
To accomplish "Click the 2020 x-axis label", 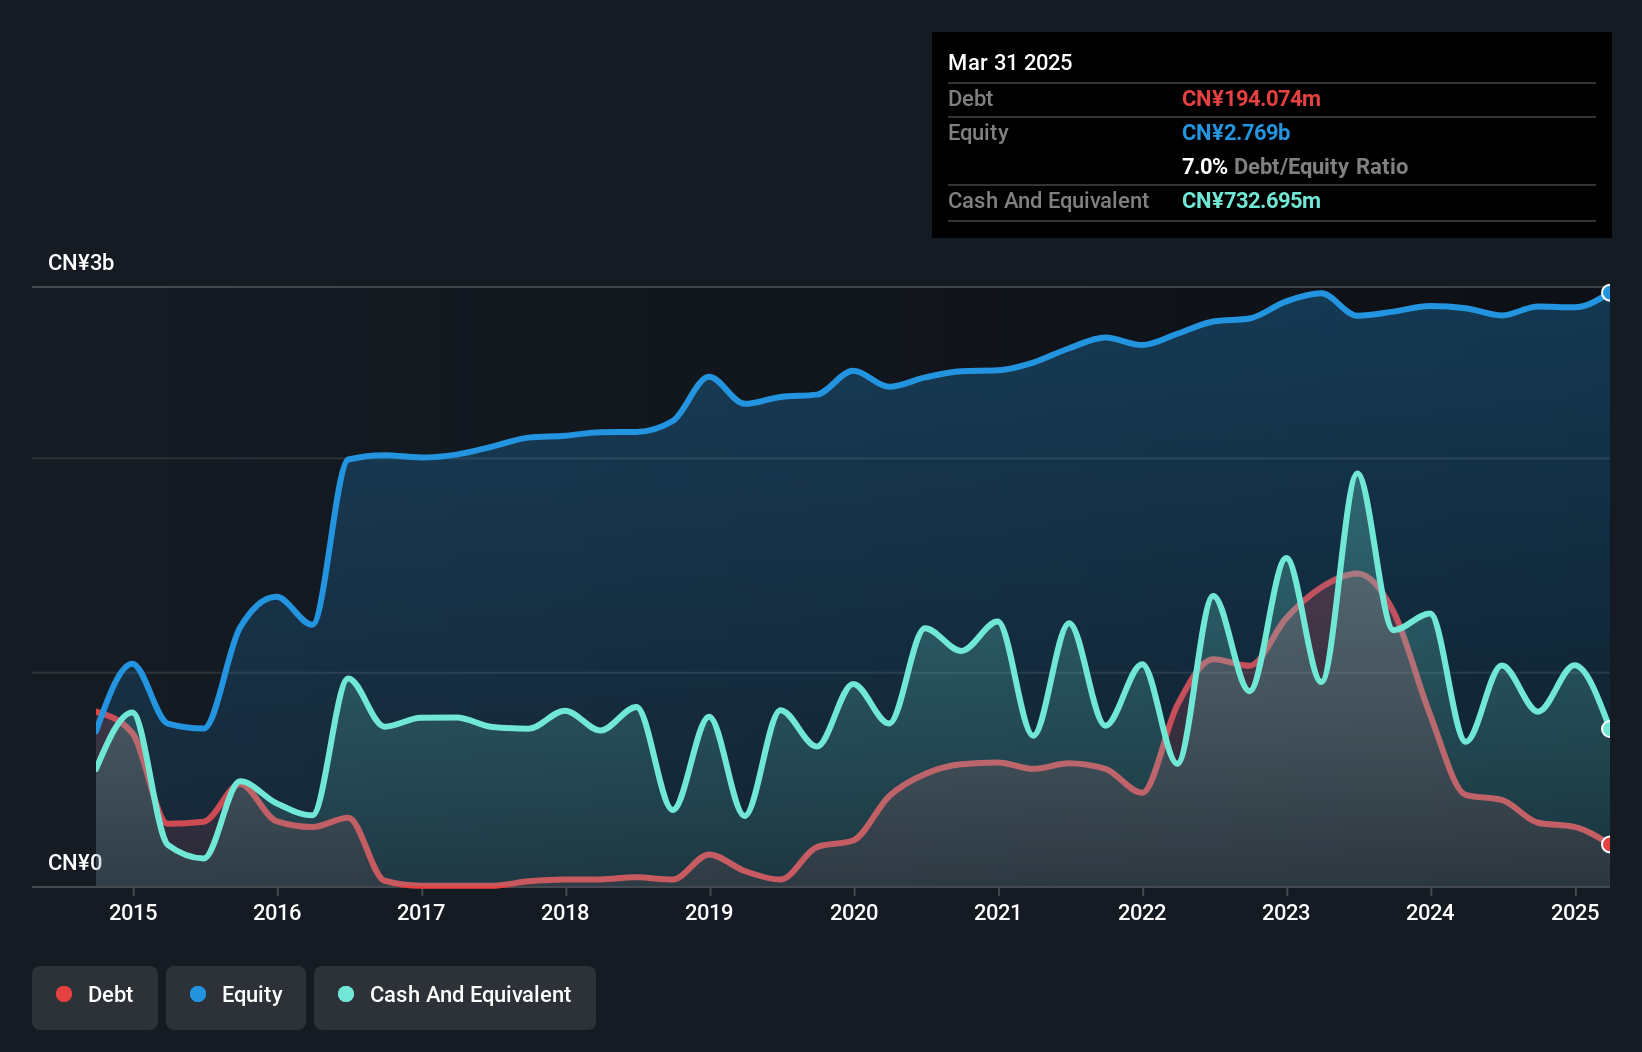I will pos(854,912).
